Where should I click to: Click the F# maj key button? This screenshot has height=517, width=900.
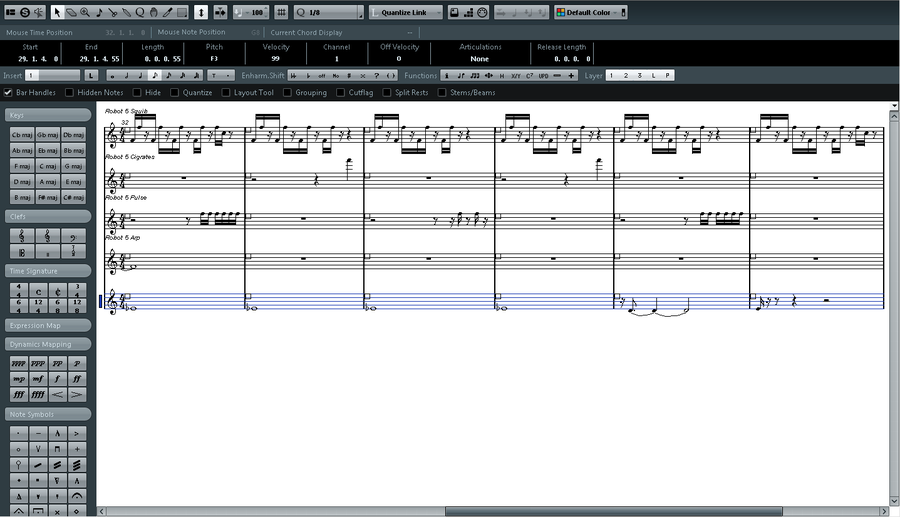pyautogui.click(x=47, y=198)
